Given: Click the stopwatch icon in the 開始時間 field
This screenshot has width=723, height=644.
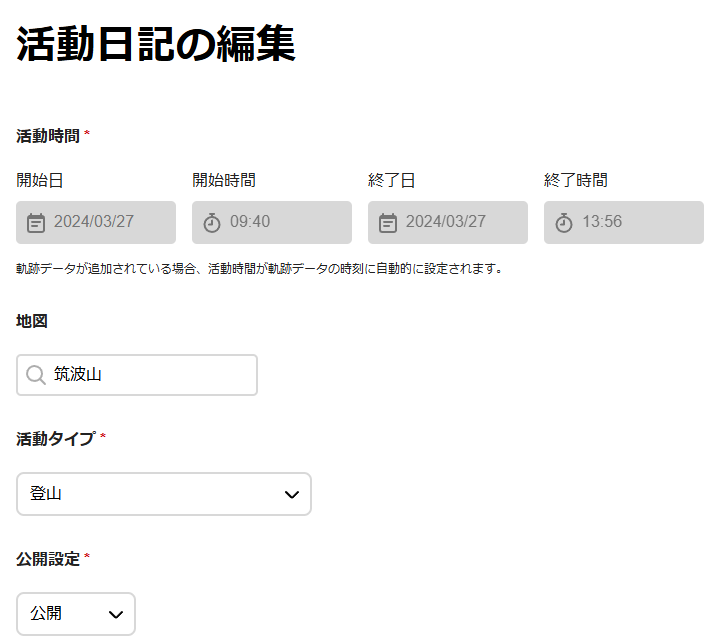Looking at the screenshot, I should [x=212, y=222].
